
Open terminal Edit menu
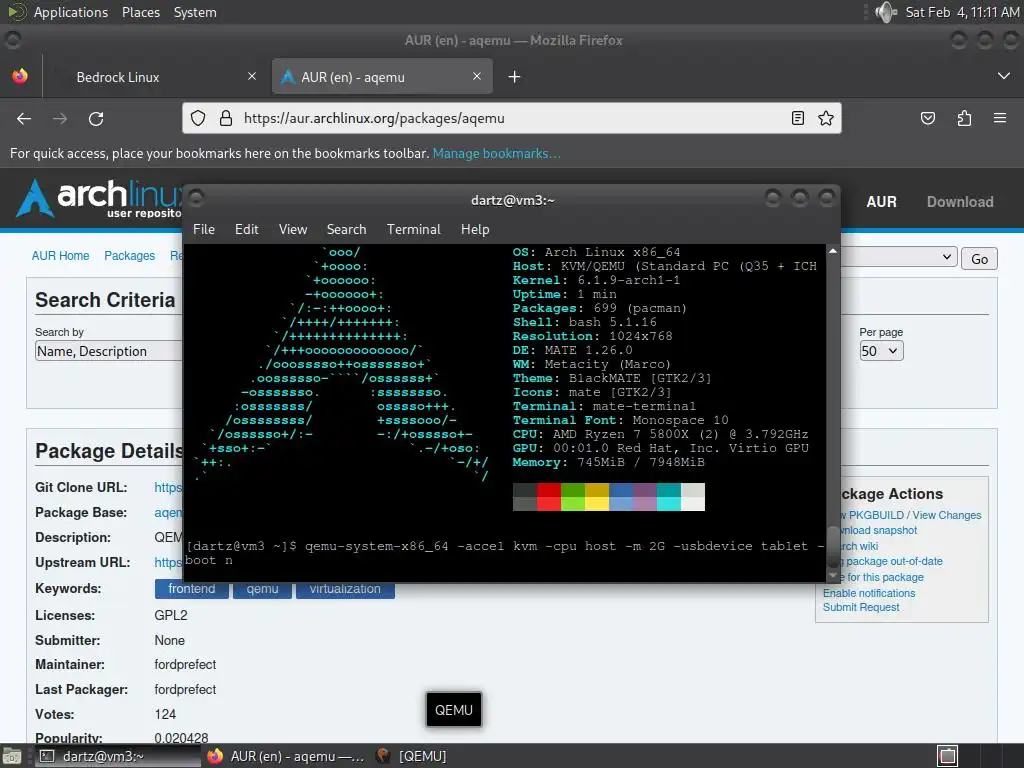[x=246, y=229]
